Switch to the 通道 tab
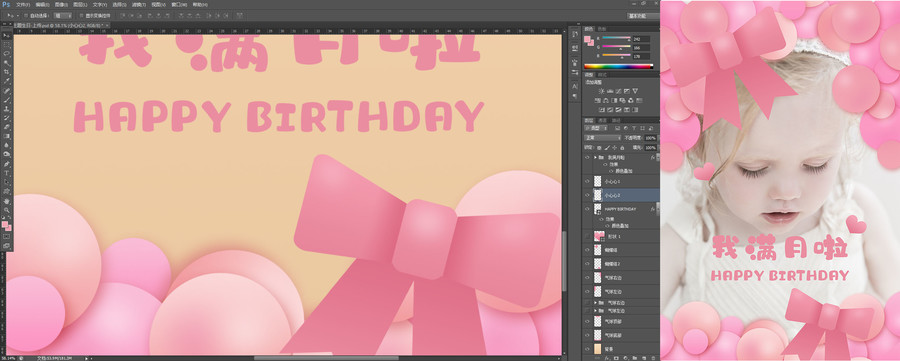Viewport: 900px width, 361px height. (x=602, y=121)
